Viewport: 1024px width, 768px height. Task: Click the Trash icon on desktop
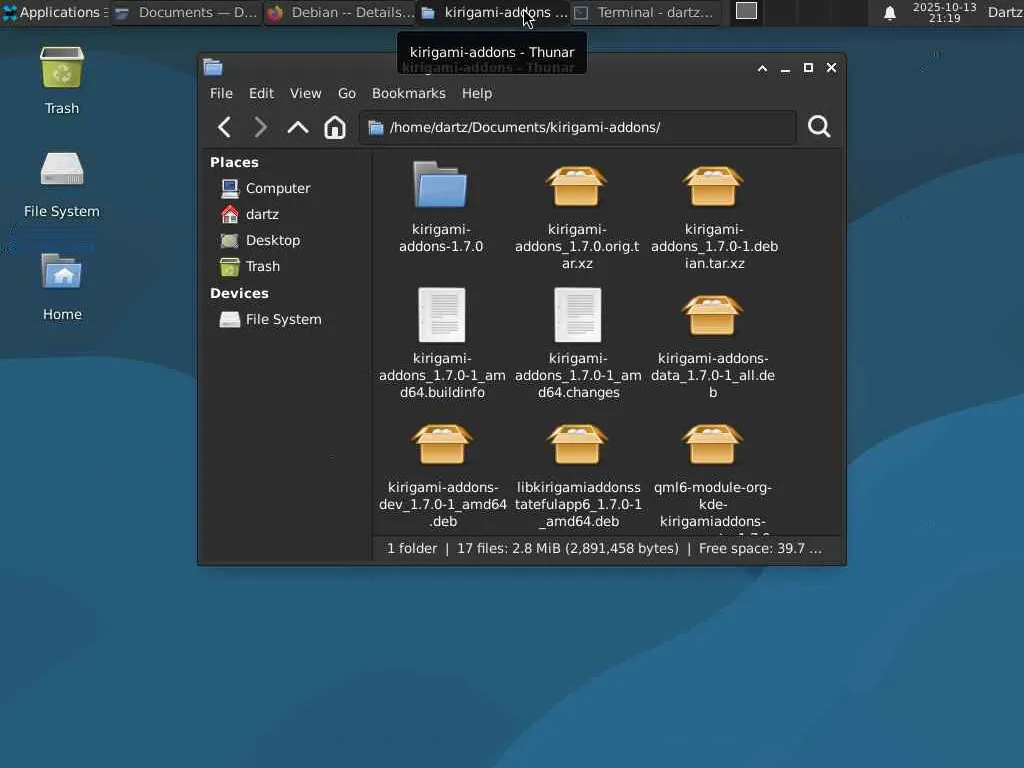click(62, 68)
